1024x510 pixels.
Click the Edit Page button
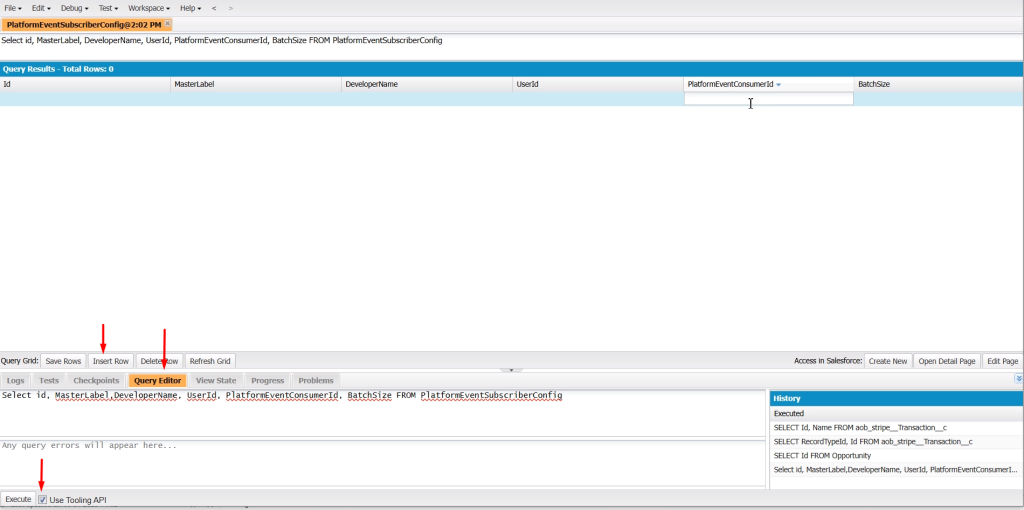(1002, 361)
